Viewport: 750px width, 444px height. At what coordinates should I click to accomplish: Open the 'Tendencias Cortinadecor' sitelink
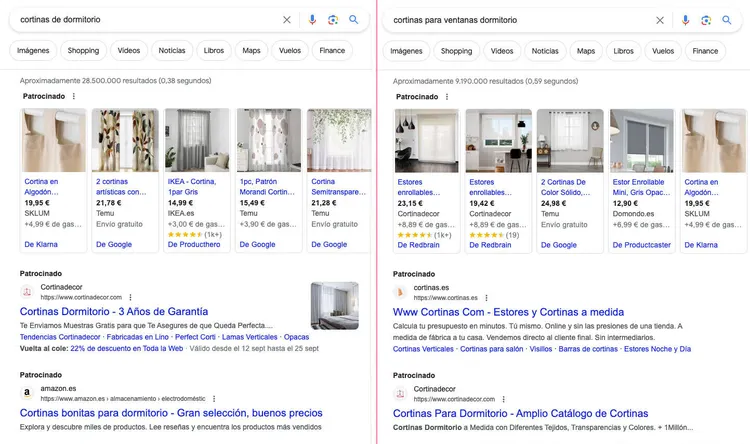(60, 337)
